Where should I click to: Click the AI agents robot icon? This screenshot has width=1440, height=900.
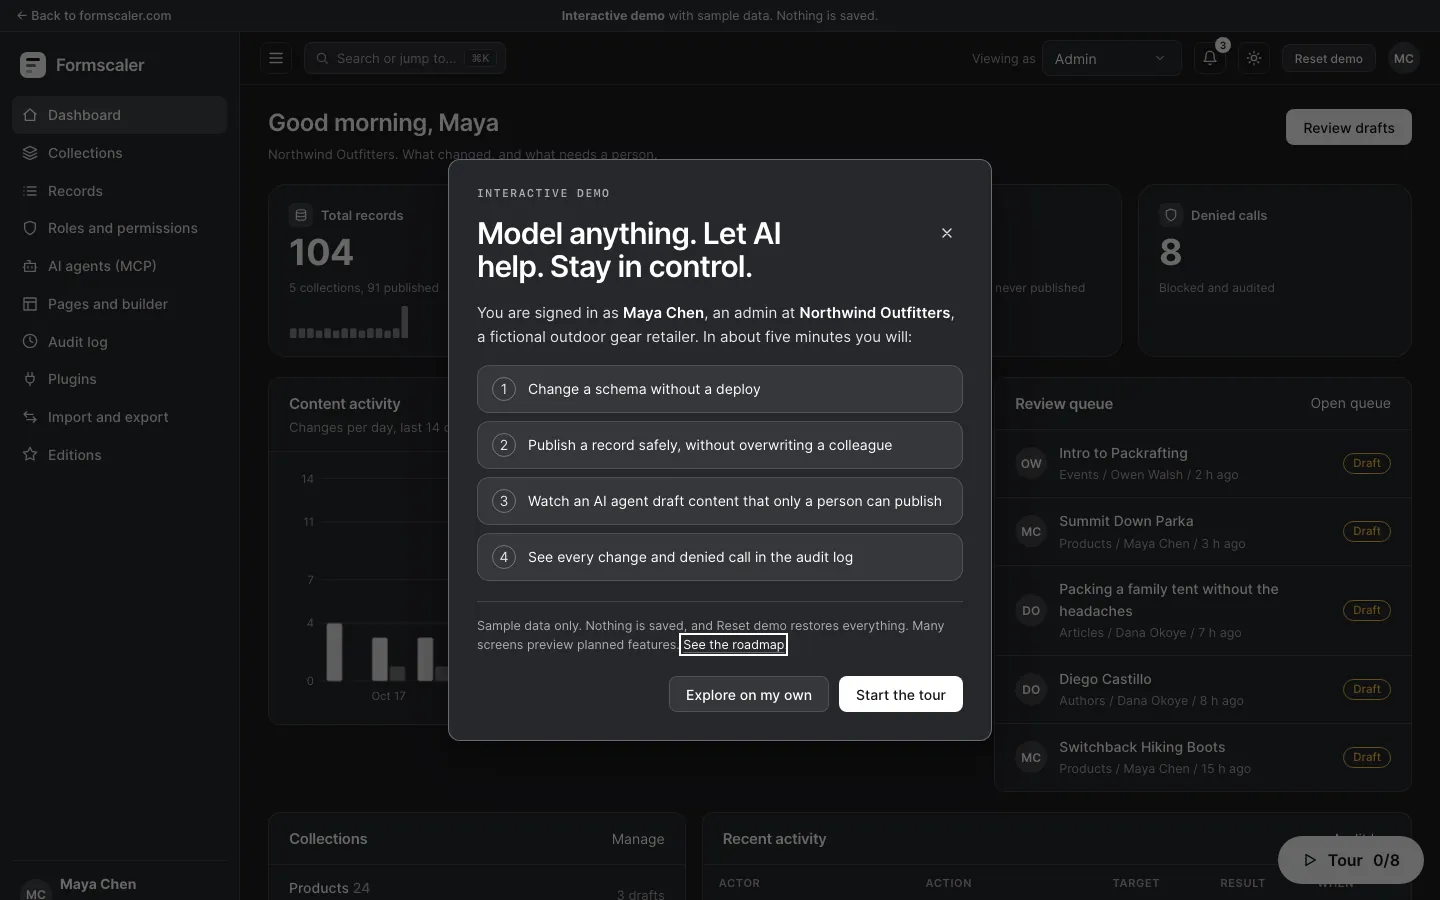[x=30, y=266]
